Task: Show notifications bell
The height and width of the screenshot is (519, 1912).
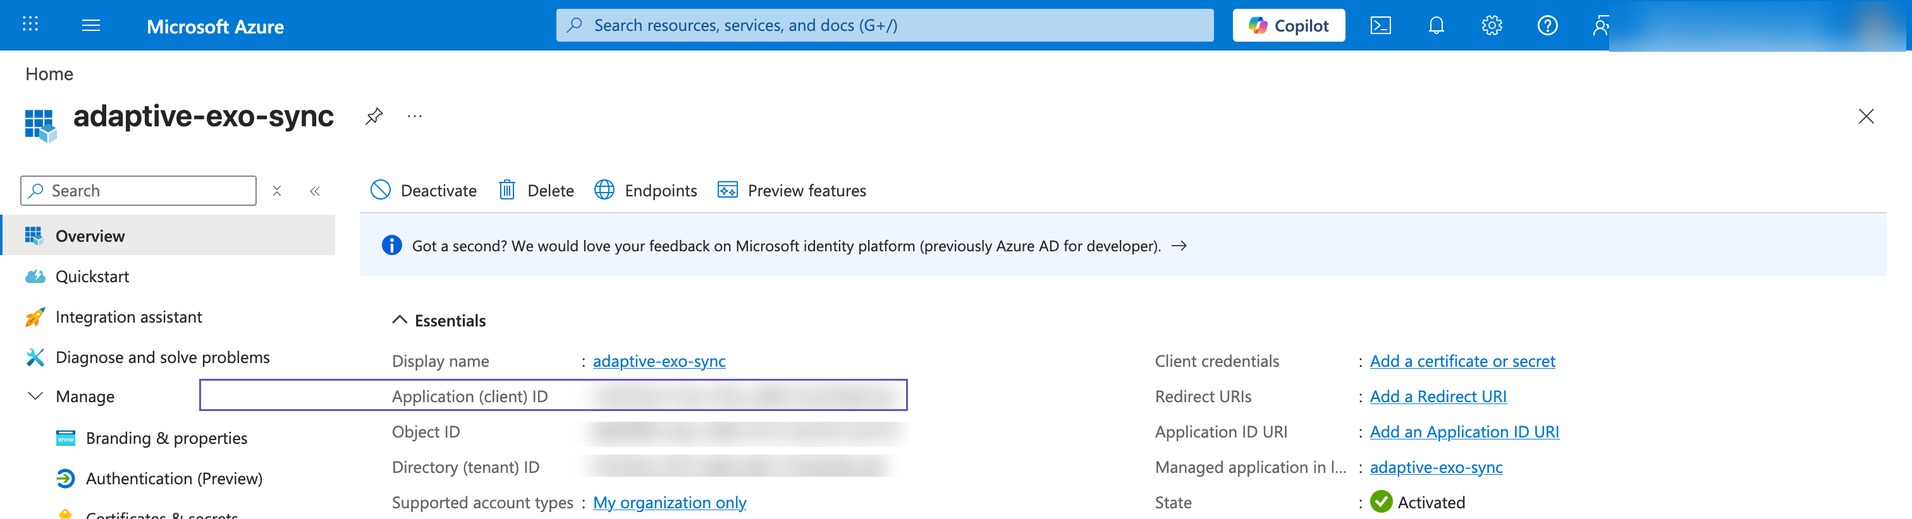Action: click(x=1436, y=25)
